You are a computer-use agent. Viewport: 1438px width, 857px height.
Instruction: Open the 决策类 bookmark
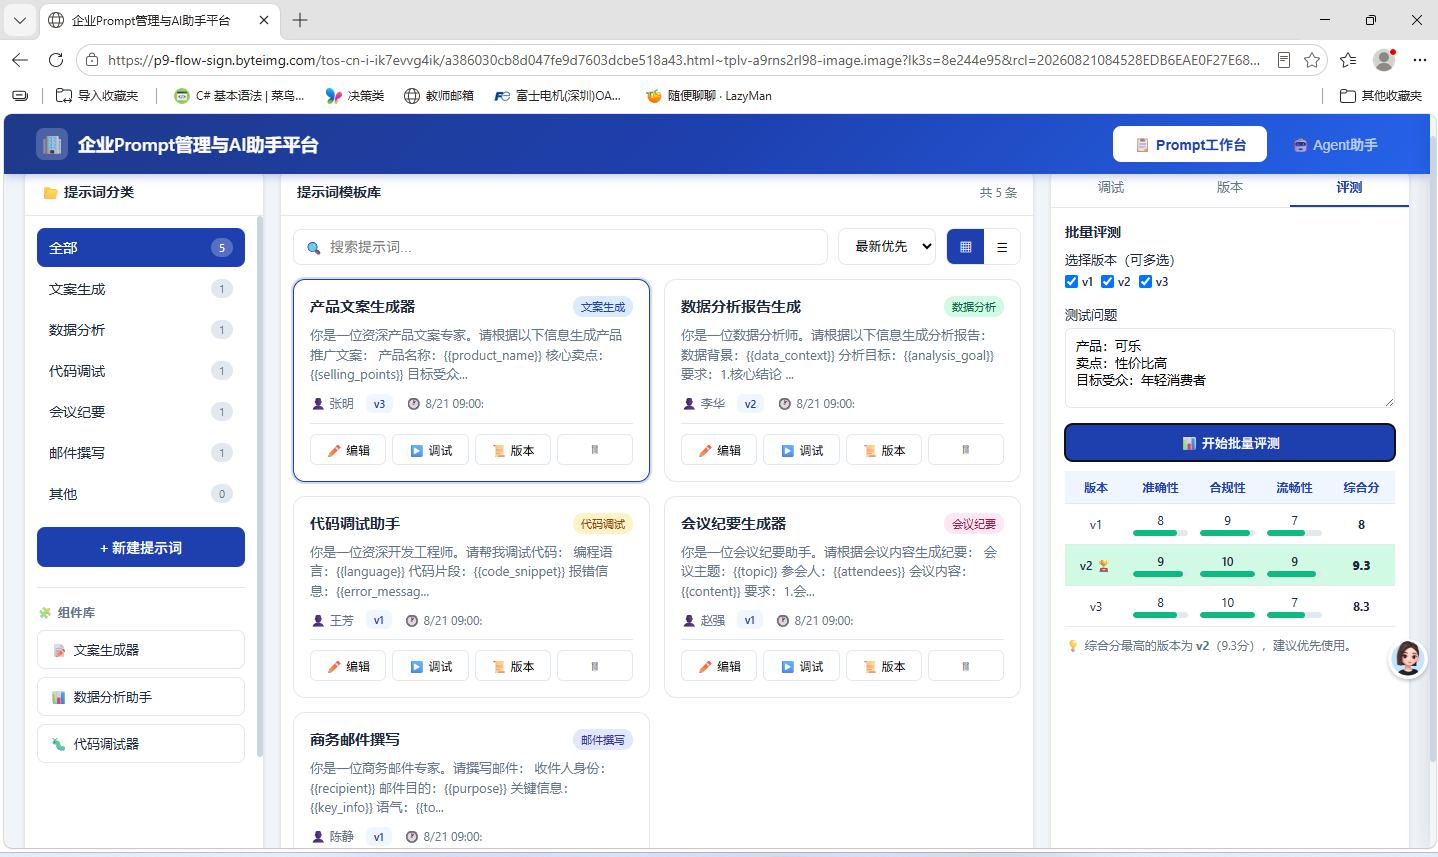[x=355, y=96]
